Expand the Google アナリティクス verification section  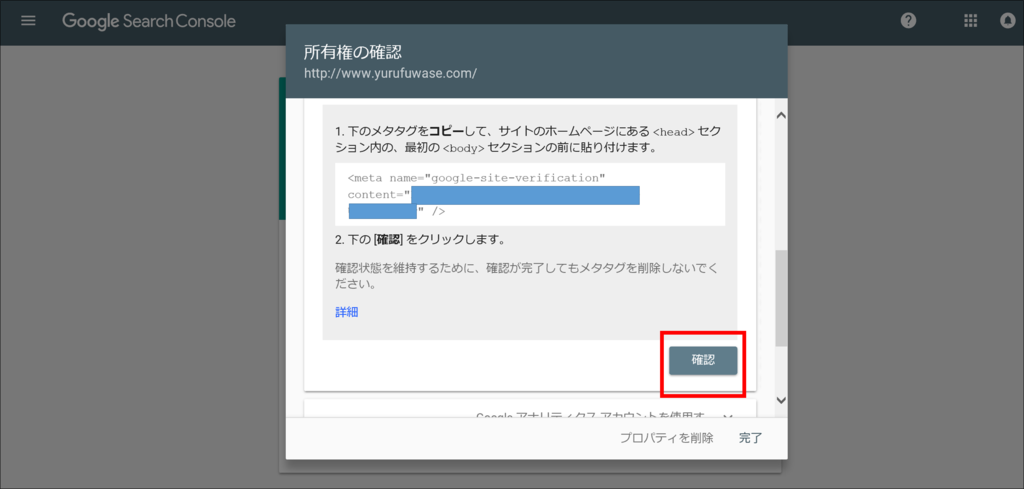tap(530, 409)
